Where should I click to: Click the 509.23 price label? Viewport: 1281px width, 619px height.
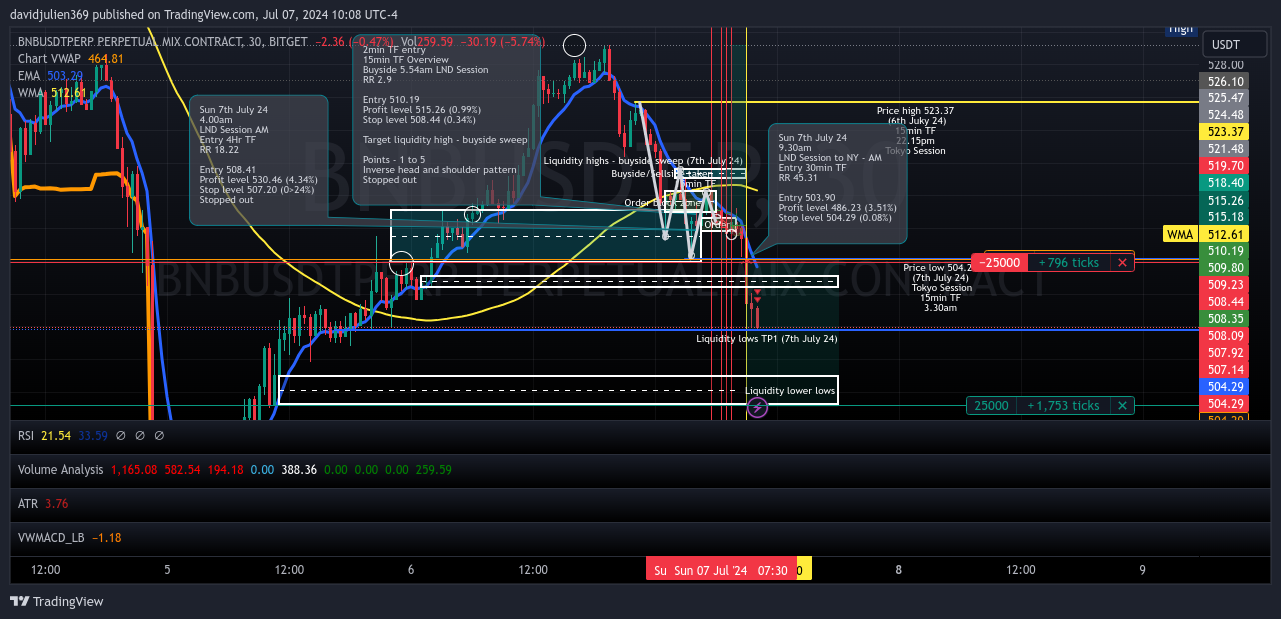coord(1225,285)
